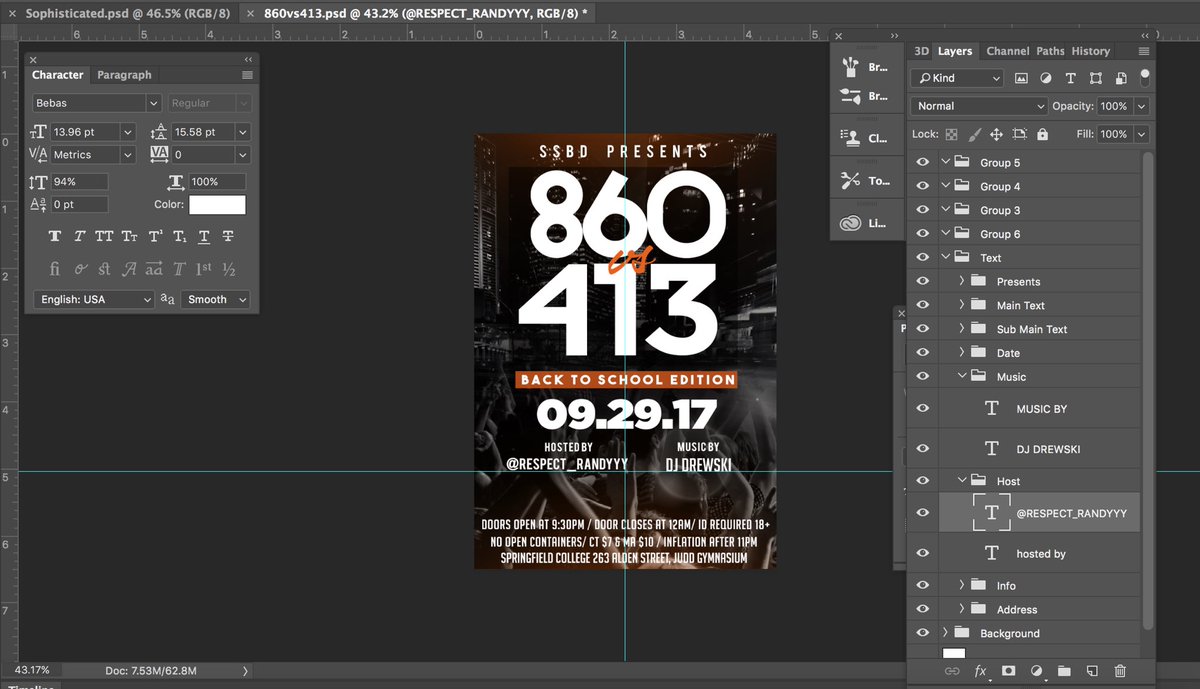The height and width of the screenshot is (689, 1200).
Task: Hide the hosted by text layer
Action: click(x=922, y=553)
